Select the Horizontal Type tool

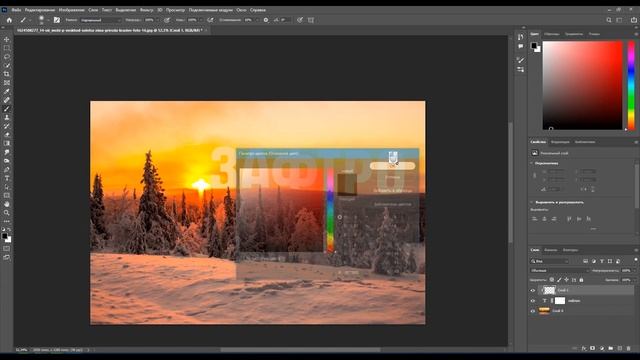click(7, 178)
